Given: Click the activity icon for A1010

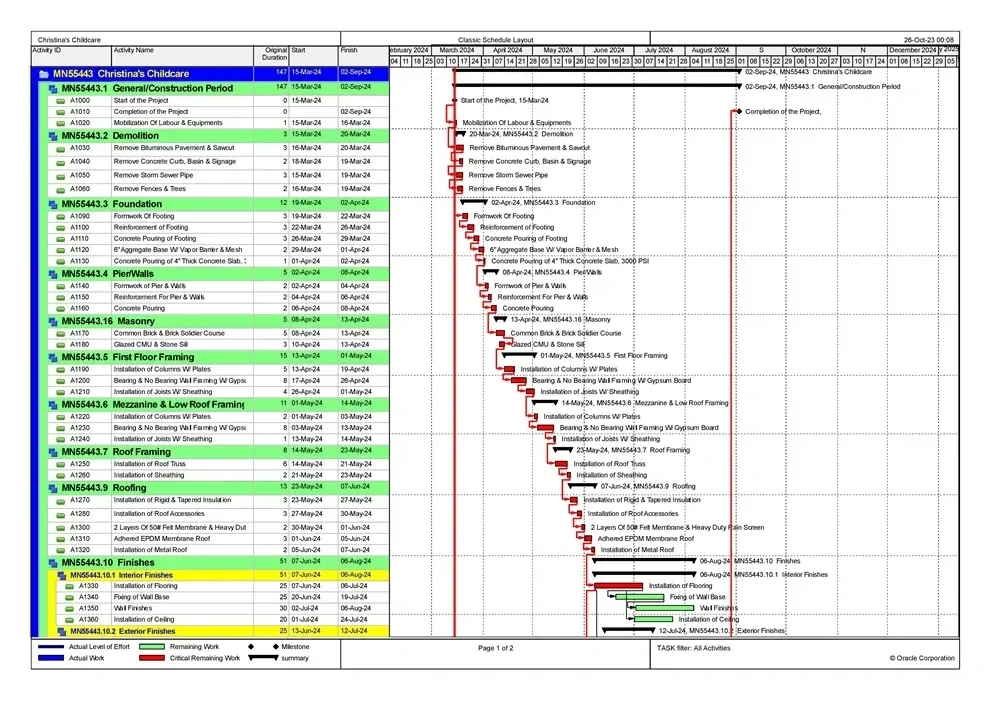Looking at the screenshot, I should (61, 112).
